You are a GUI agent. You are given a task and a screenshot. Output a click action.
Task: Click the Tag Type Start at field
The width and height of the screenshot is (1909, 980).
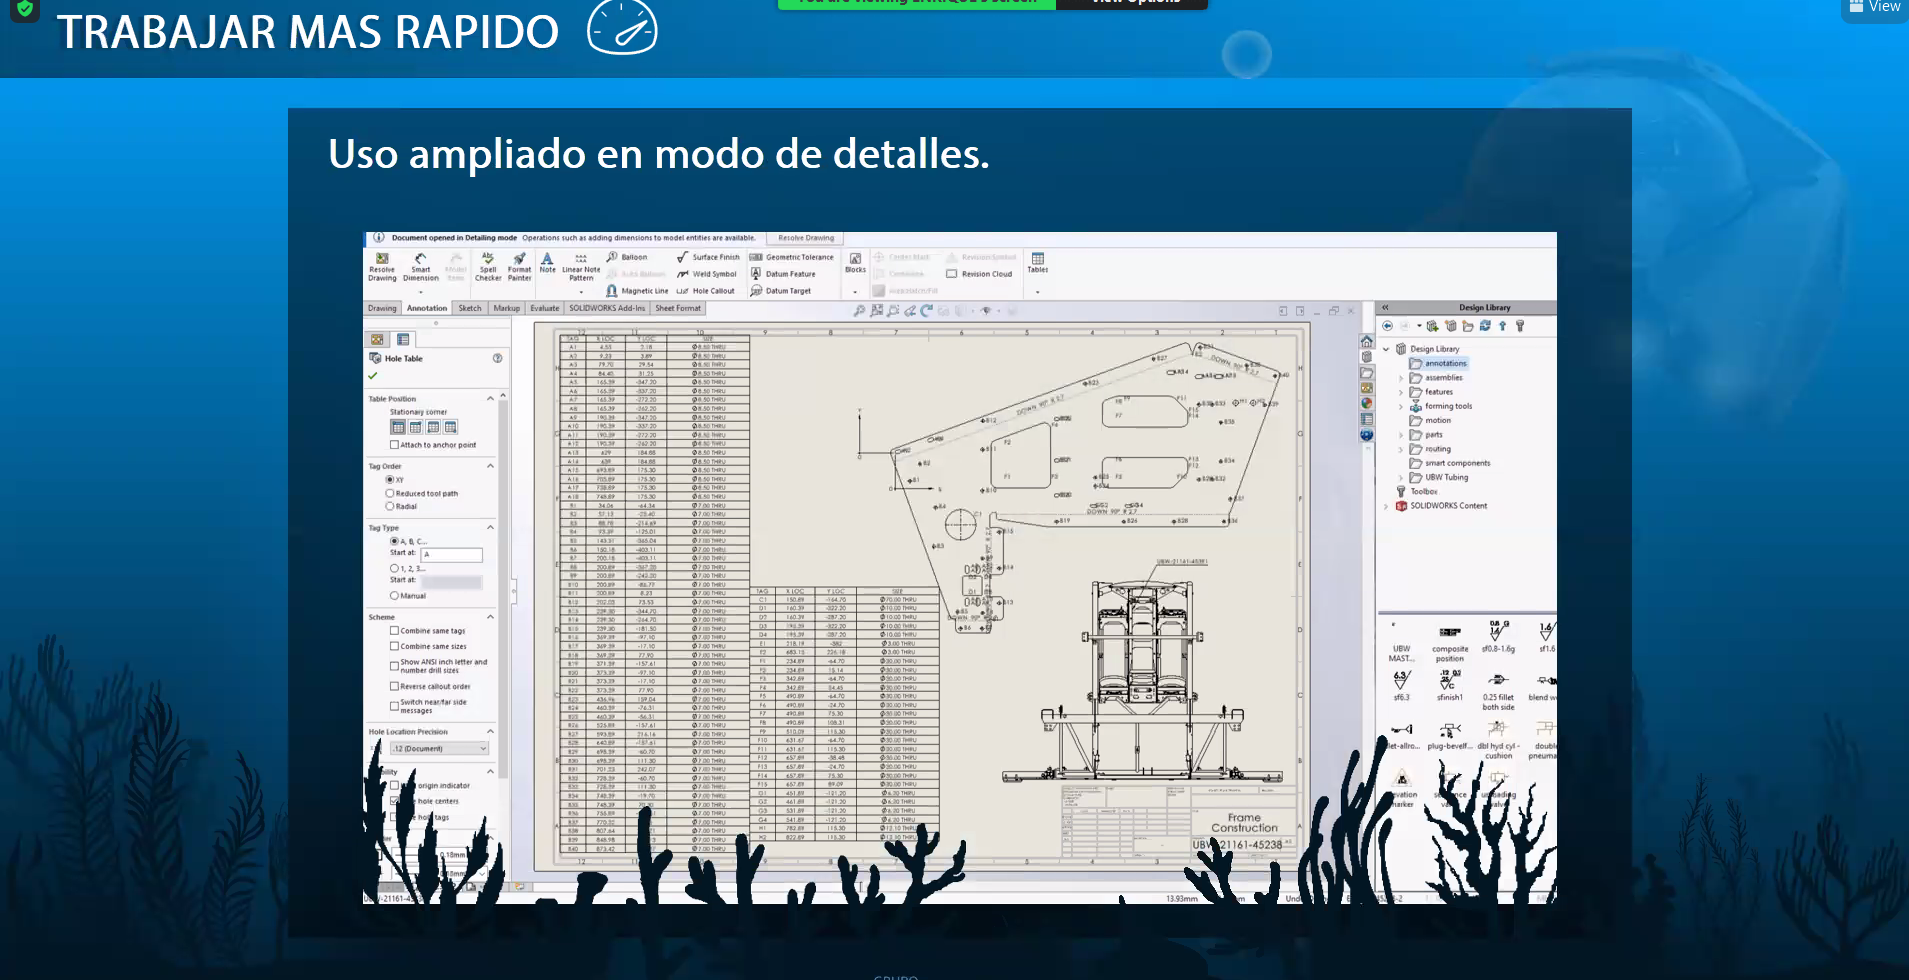[x=451, y=554]
